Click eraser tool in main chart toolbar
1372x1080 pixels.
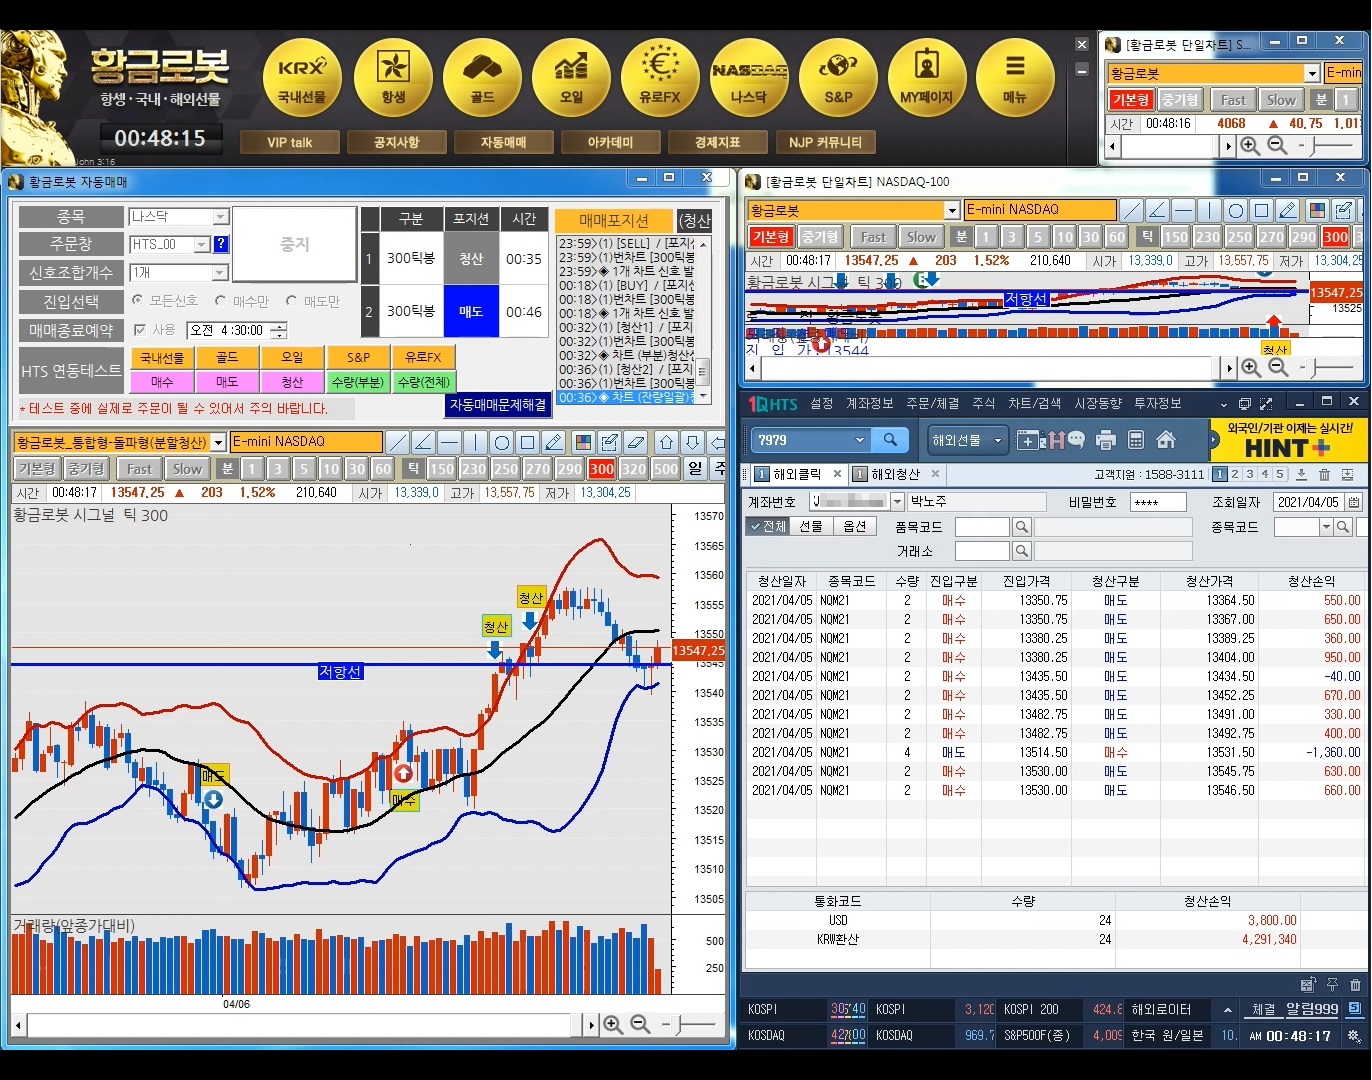pyautogui.click(x=635, y=442)
